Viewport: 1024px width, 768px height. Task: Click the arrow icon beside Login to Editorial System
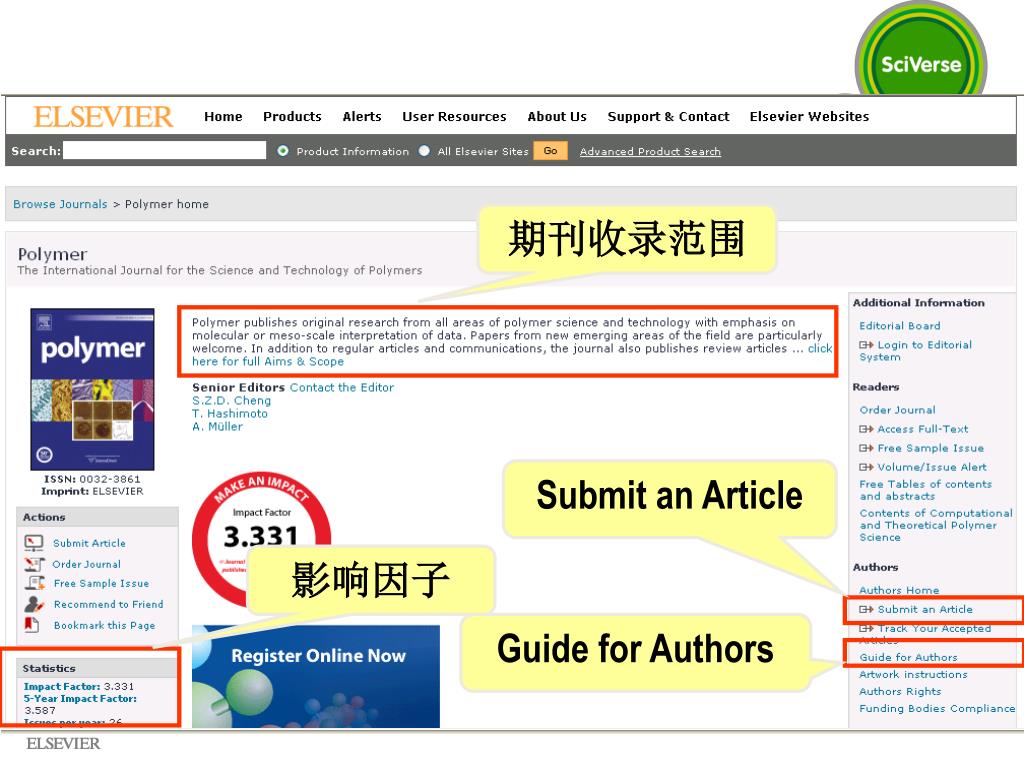(x=866, y=344)
